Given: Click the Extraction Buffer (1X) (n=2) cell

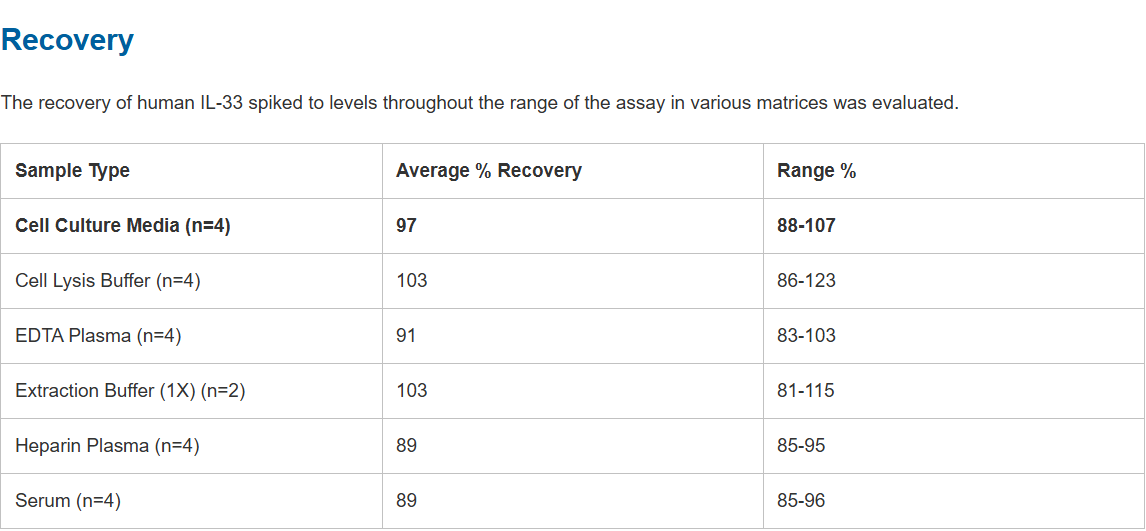Looking at the screenshot, I should [x=130, y=391].
